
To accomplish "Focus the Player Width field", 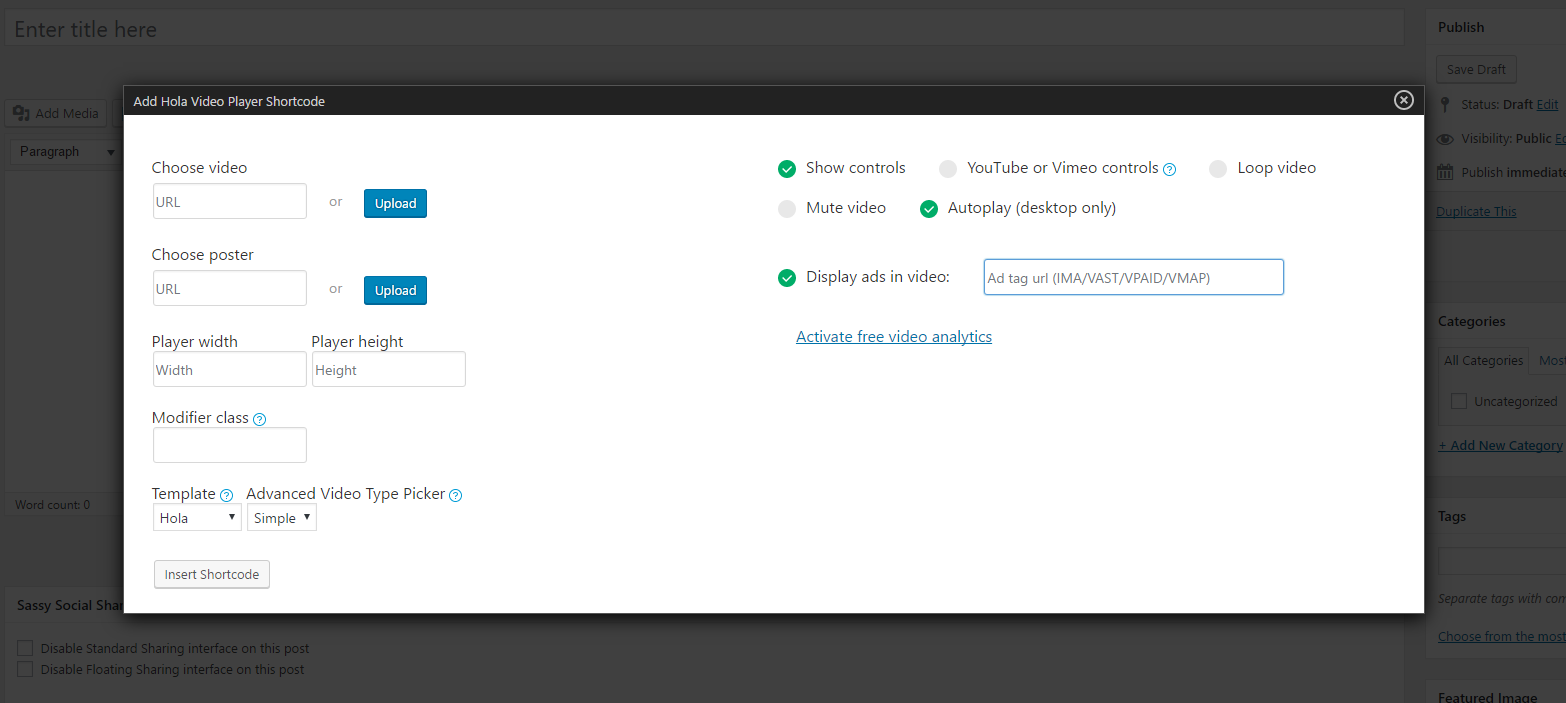I will coord(230,369).
